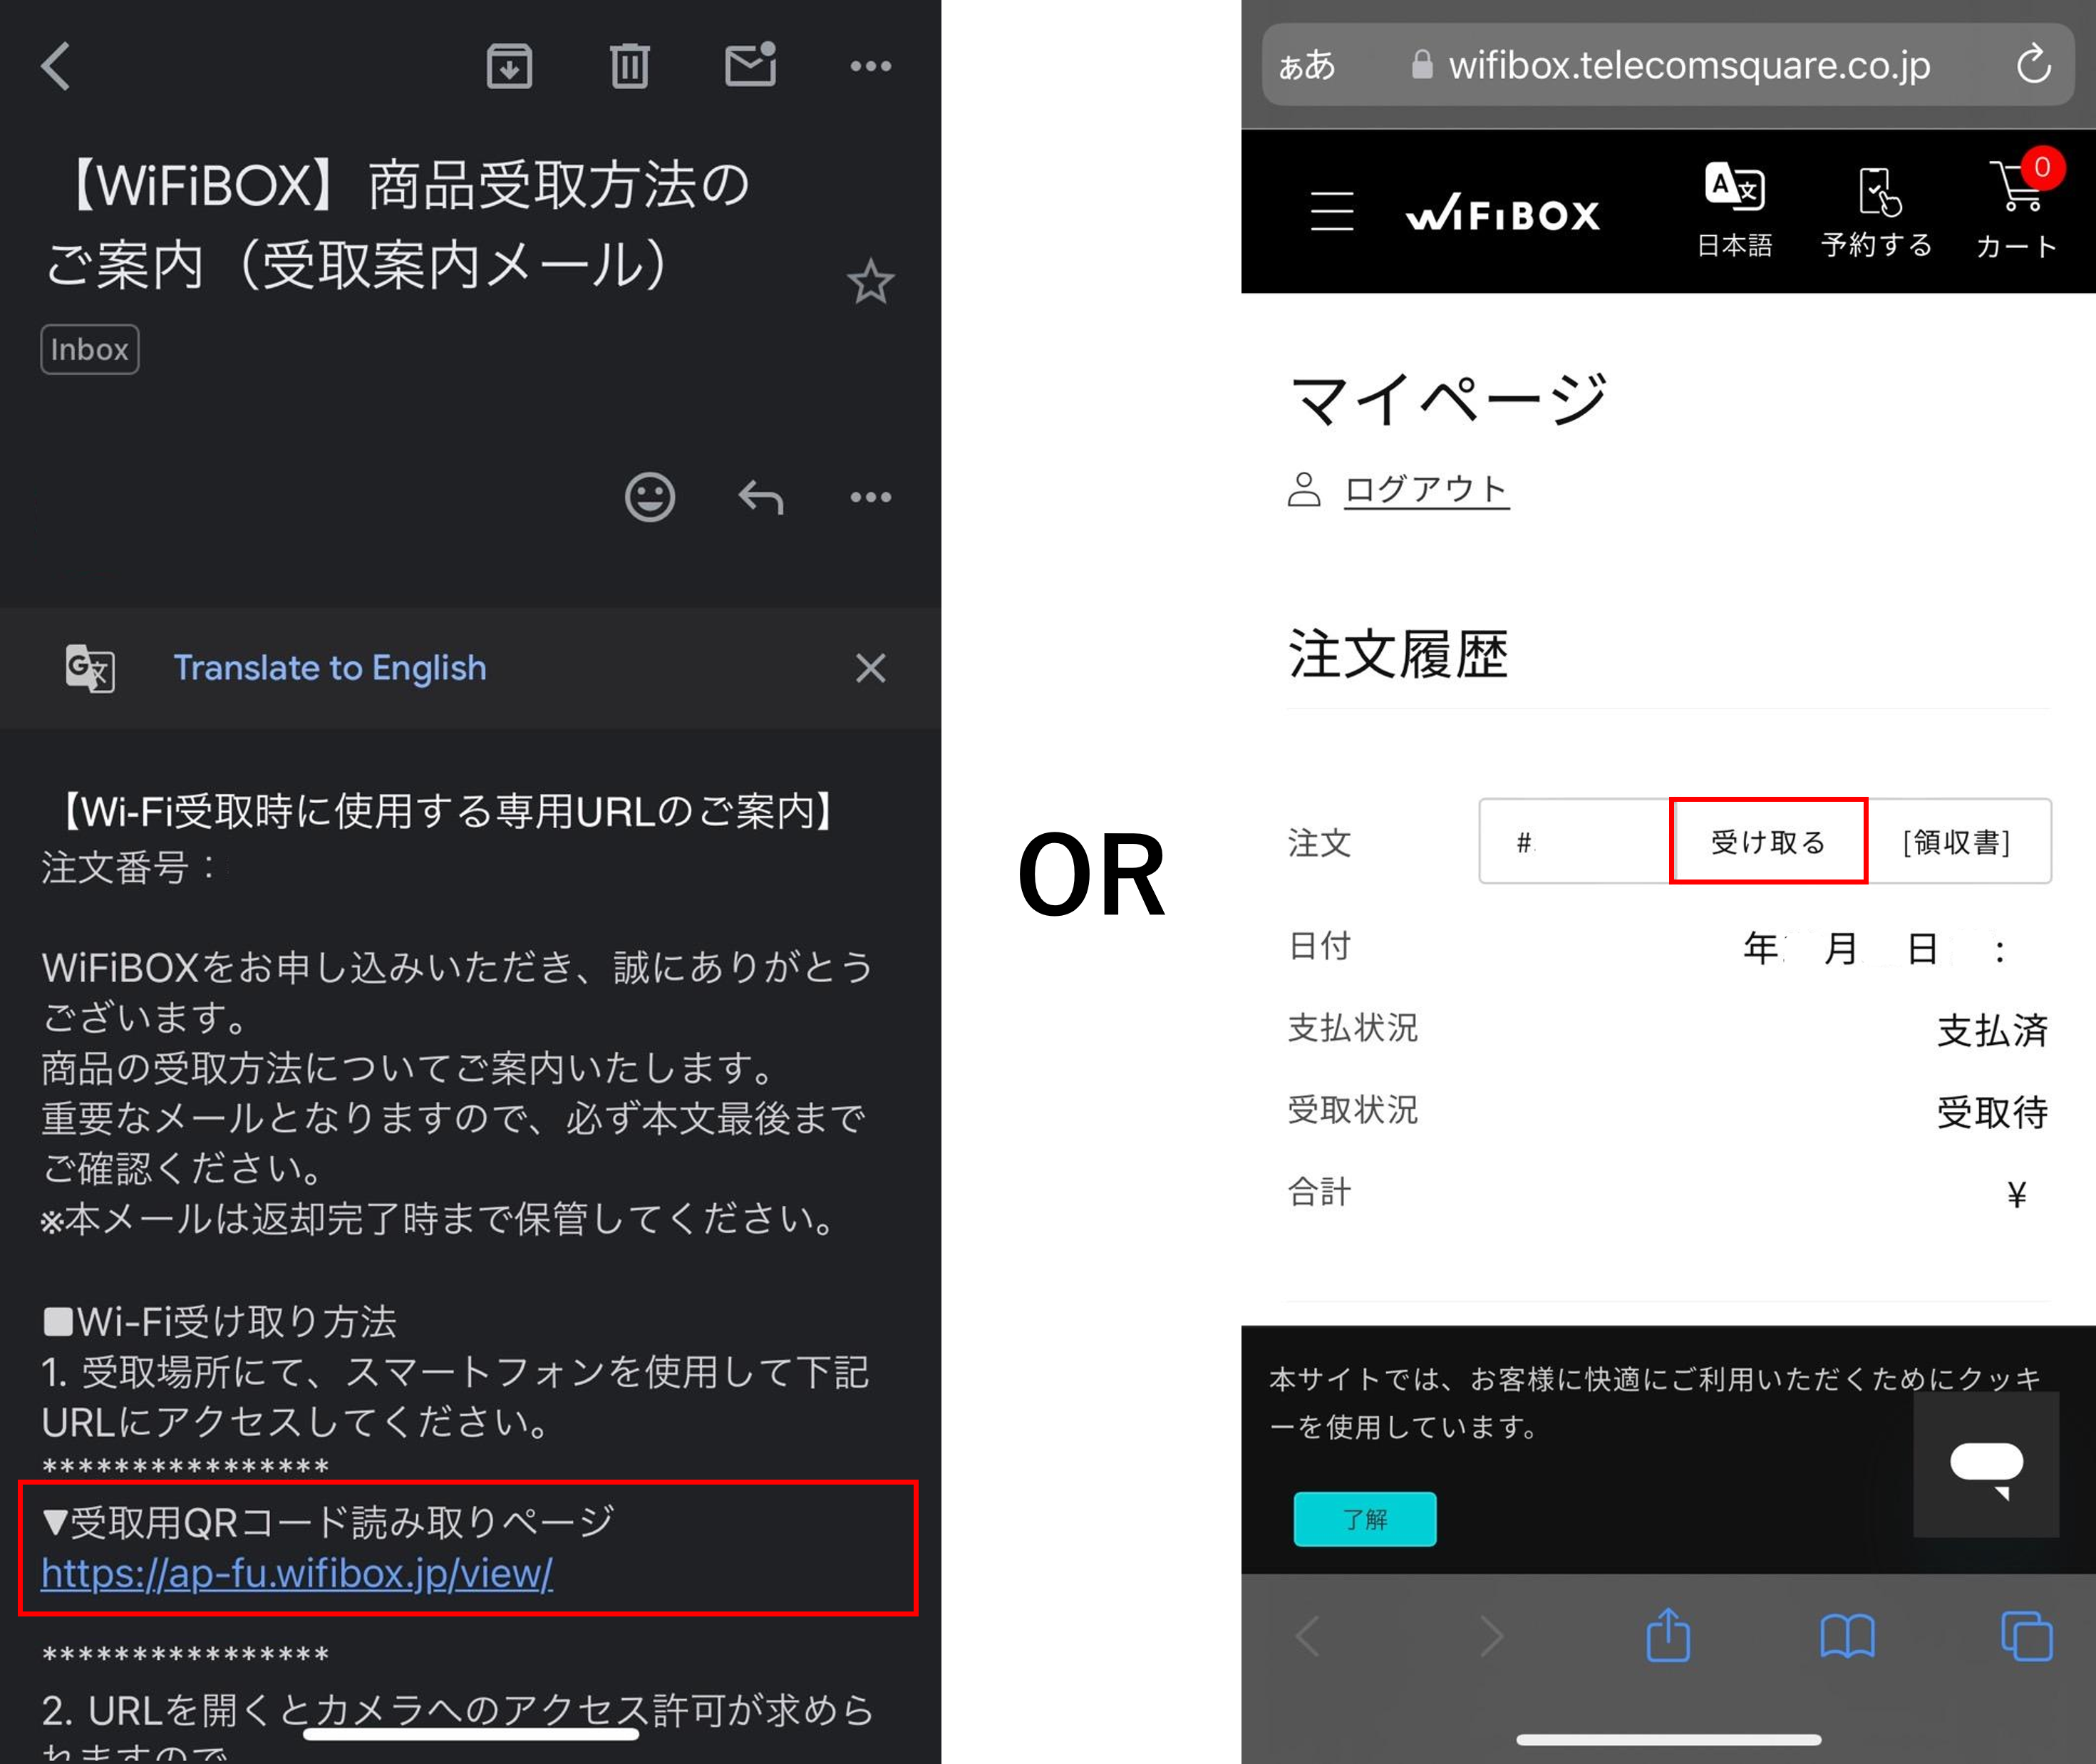Add an emoji reaction to message
The height and width of the screenshot is (1764, 2096).
pos(650,497)
